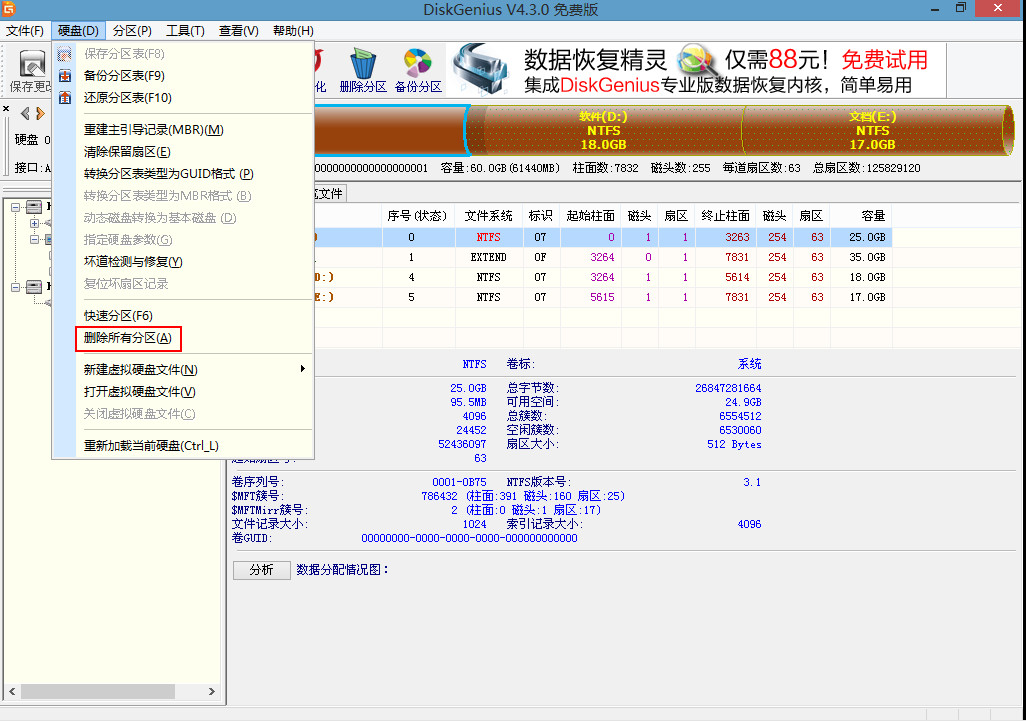The height and width of the screenshot is (721, 1026).
Task: Go to next disk with orange right arrow
Action: point(41,114)
